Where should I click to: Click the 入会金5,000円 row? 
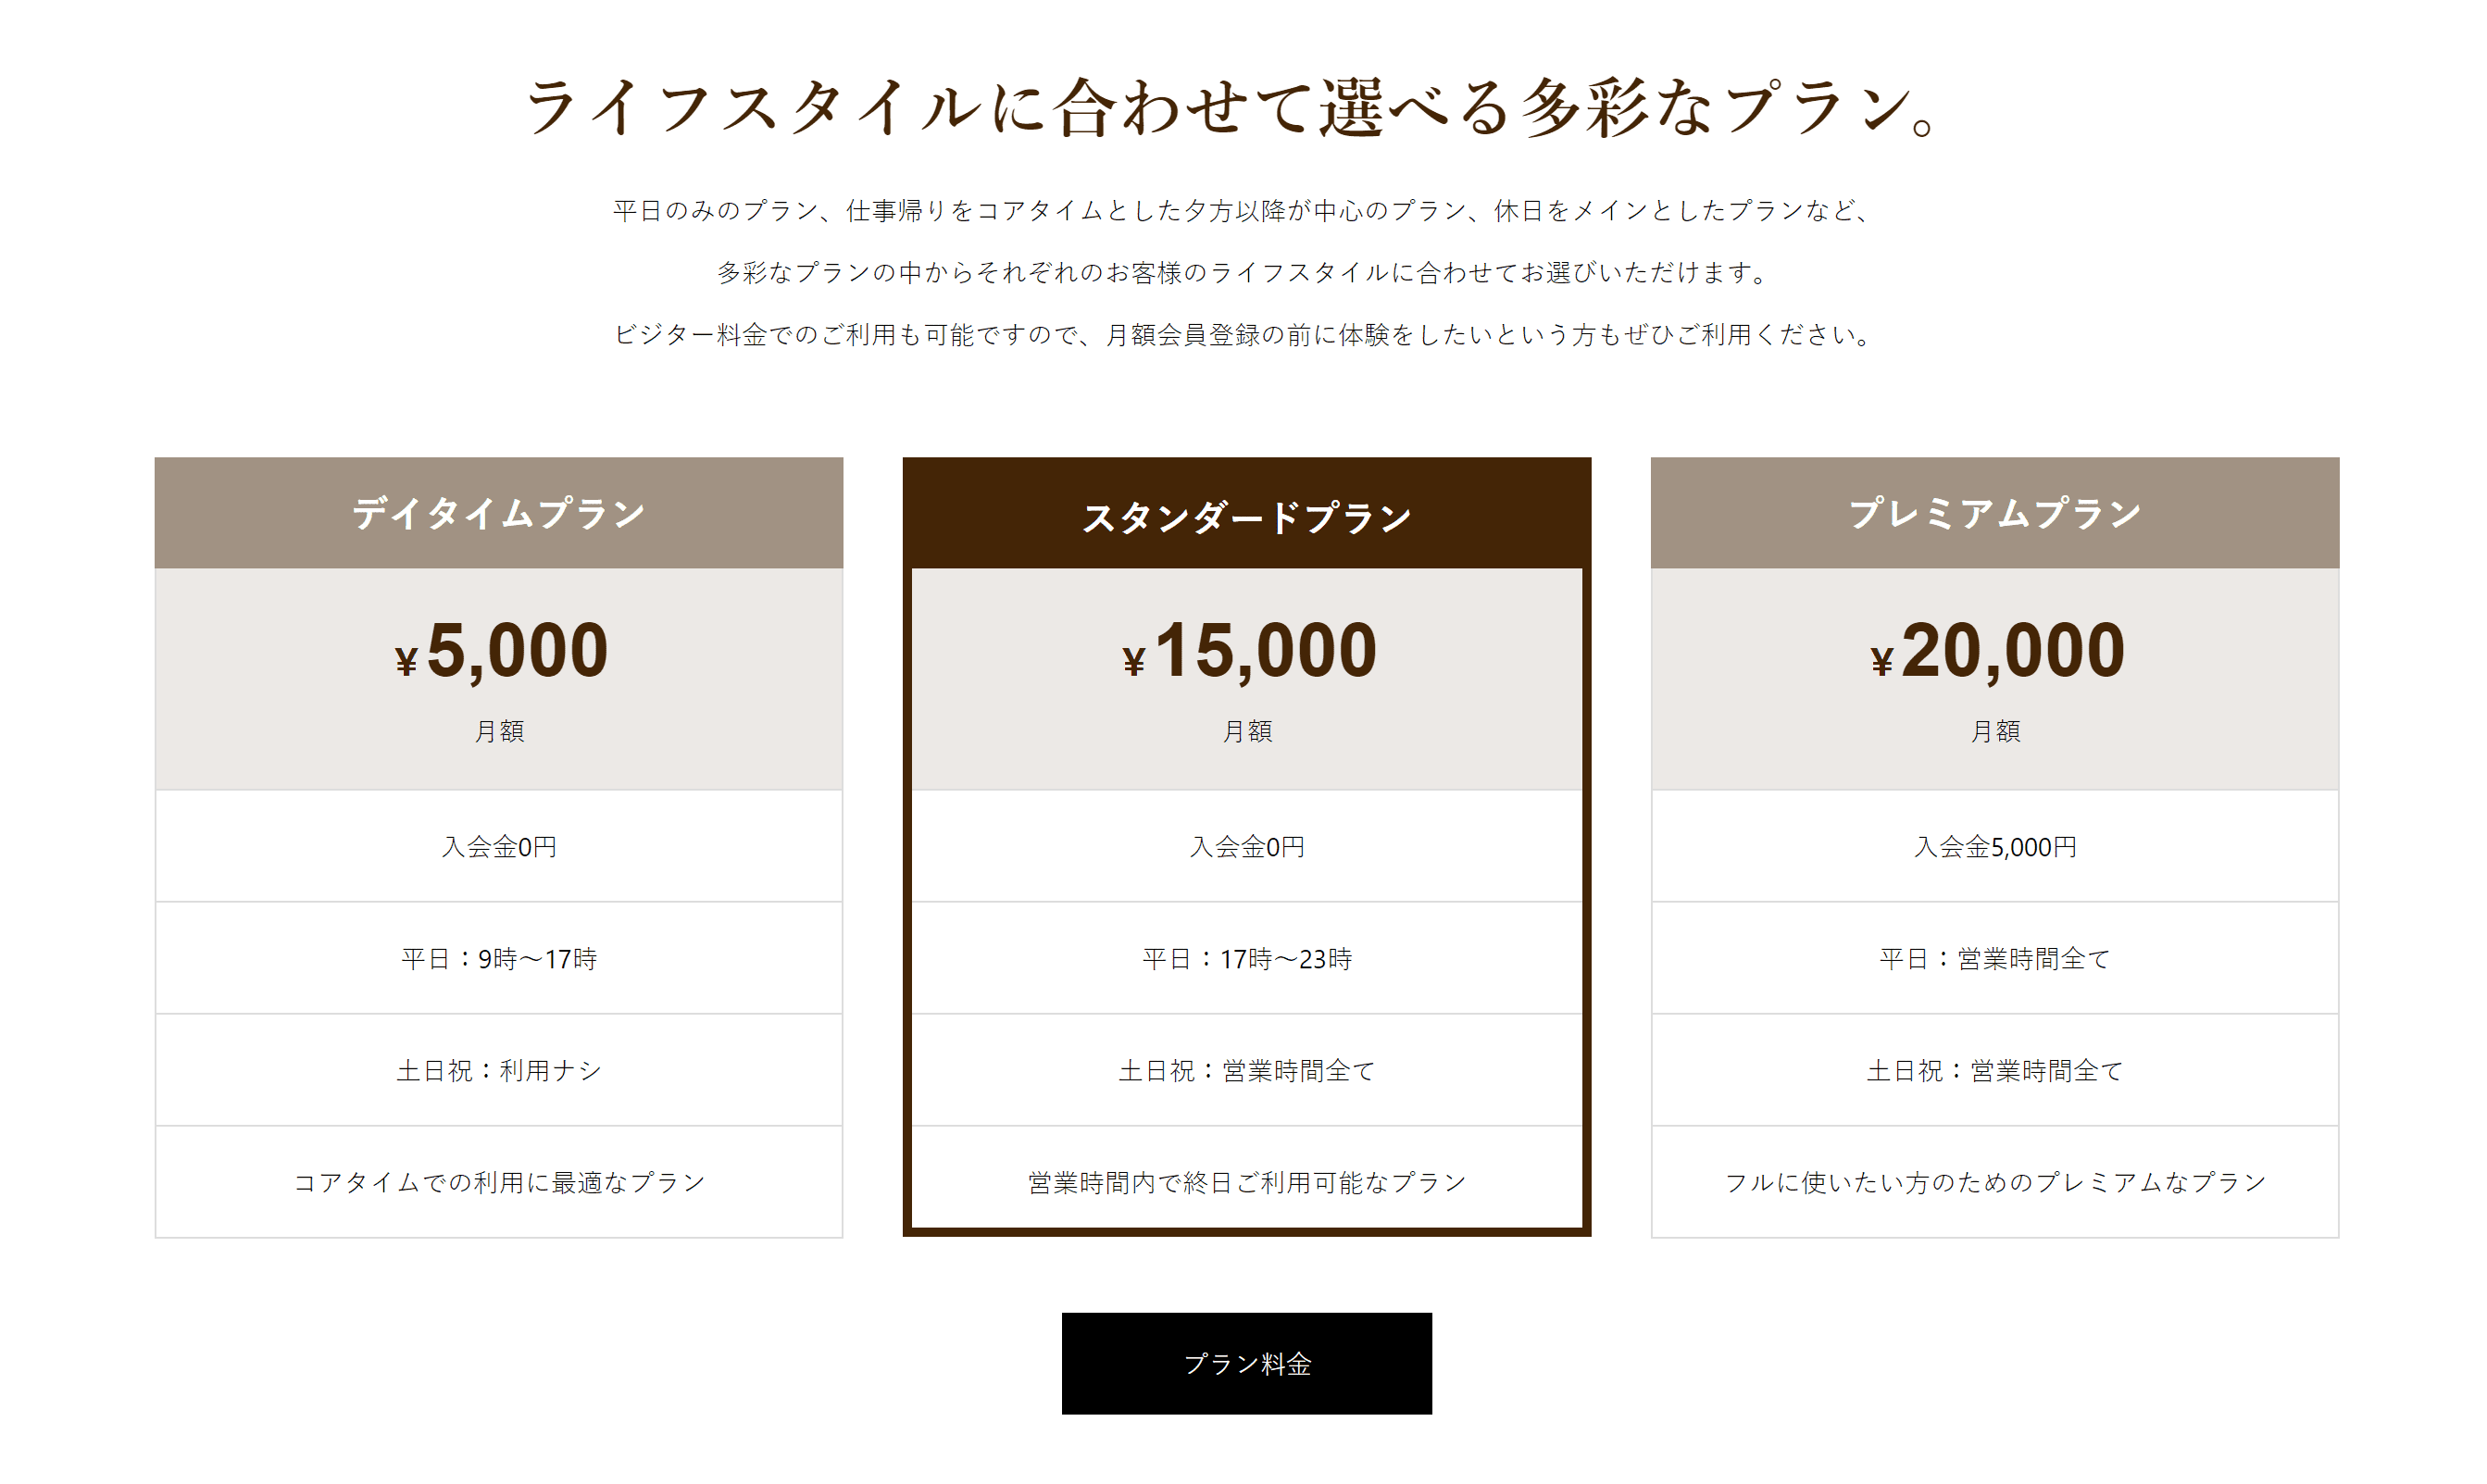coord(1995,847)
